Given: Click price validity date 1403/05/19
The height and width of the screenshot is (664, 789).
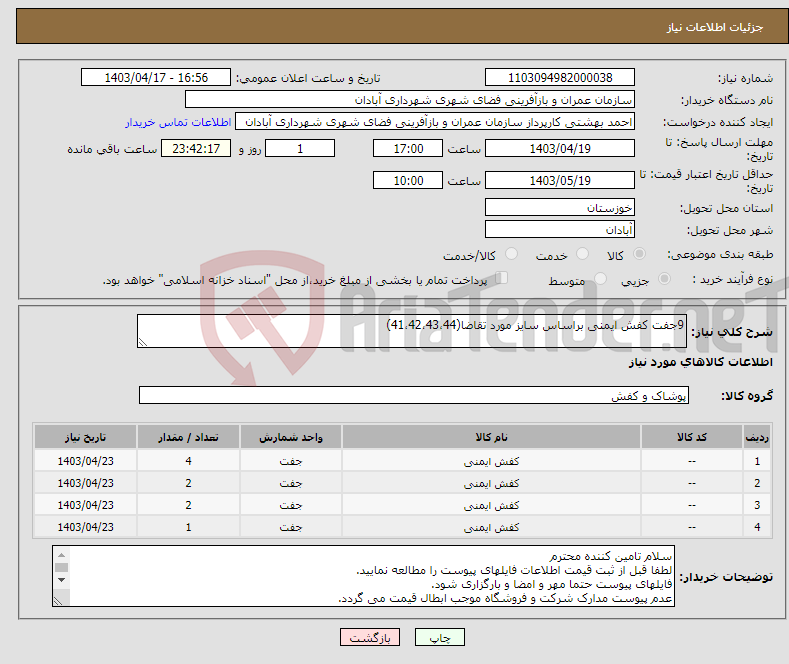Looking at the screenshot, I should 560,180.
